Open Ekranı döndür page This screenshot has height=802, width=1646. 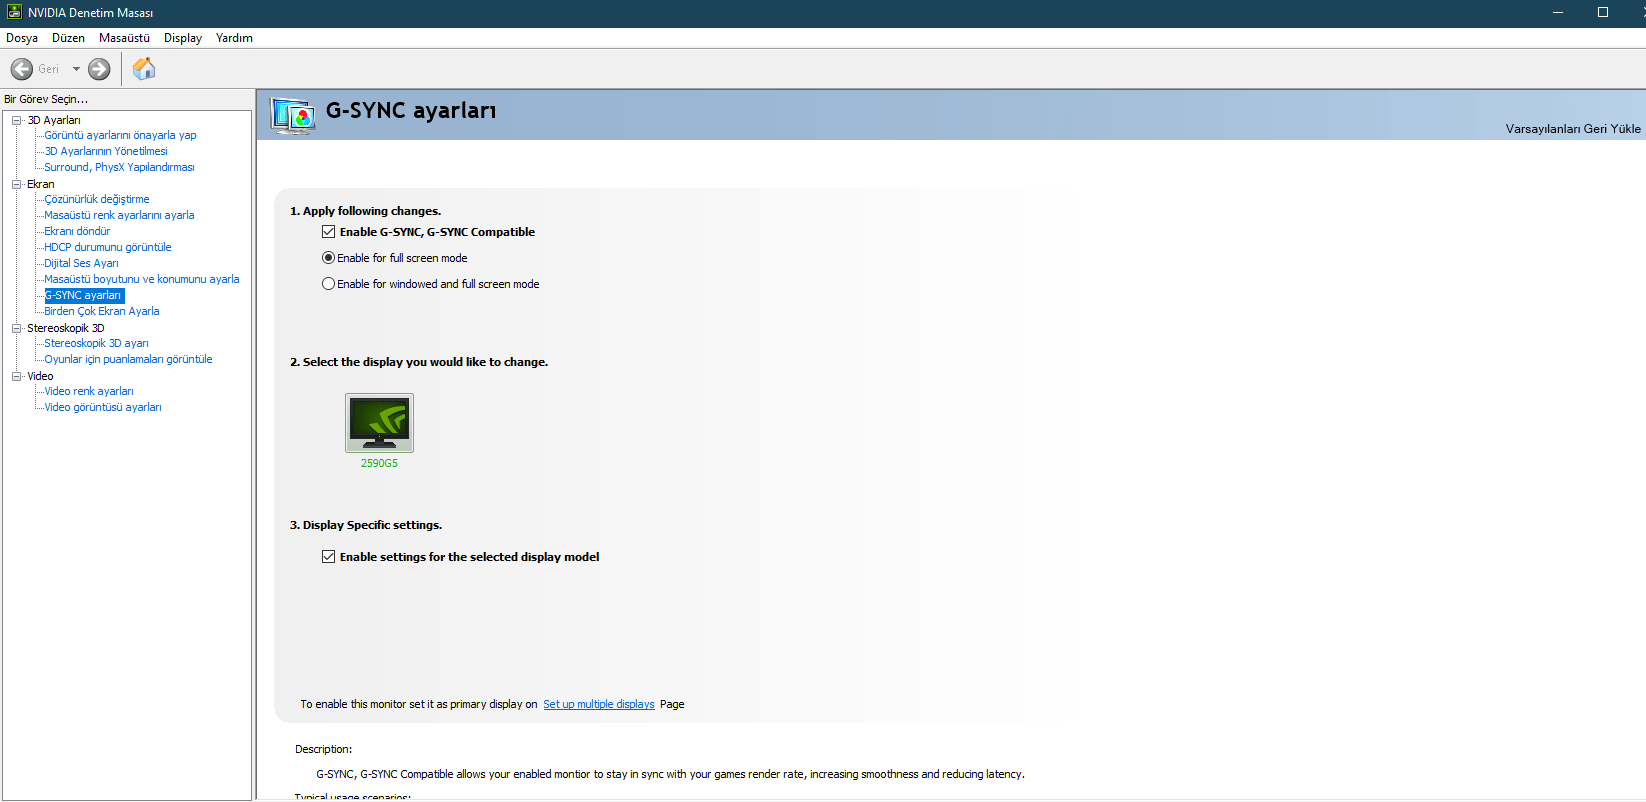tap(77, 231)
